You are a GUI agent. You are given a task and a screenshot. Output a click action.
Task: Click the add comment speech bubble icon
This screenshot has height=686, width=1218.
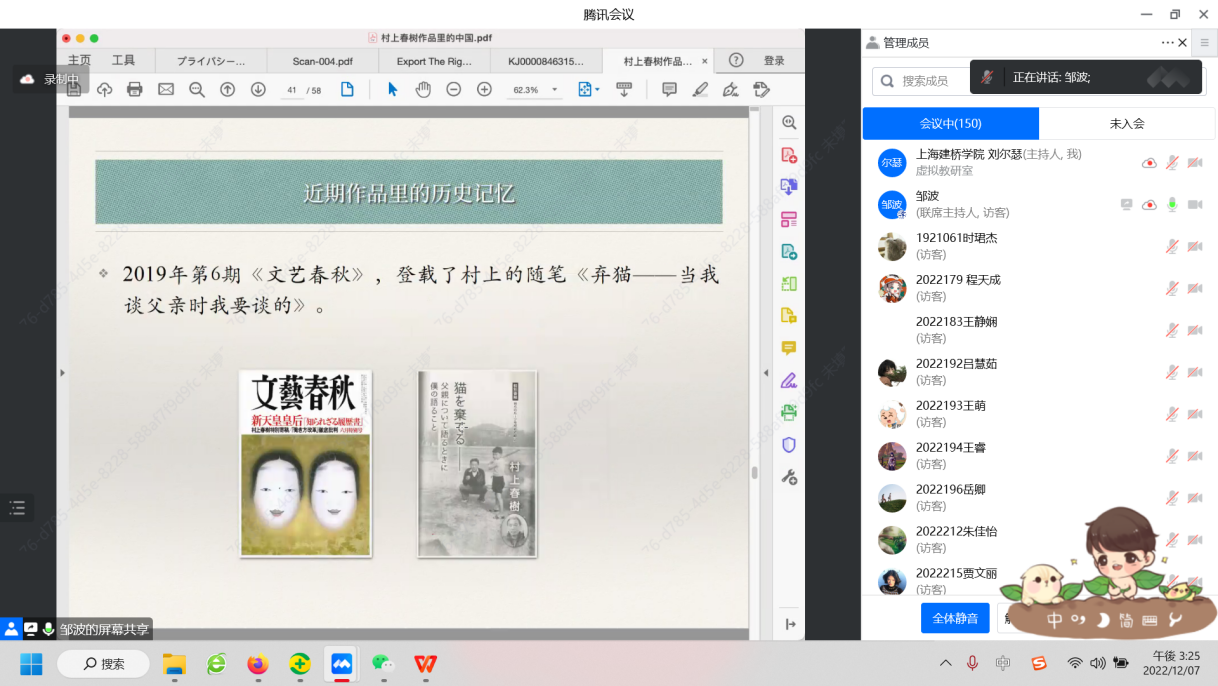[669, 90]
